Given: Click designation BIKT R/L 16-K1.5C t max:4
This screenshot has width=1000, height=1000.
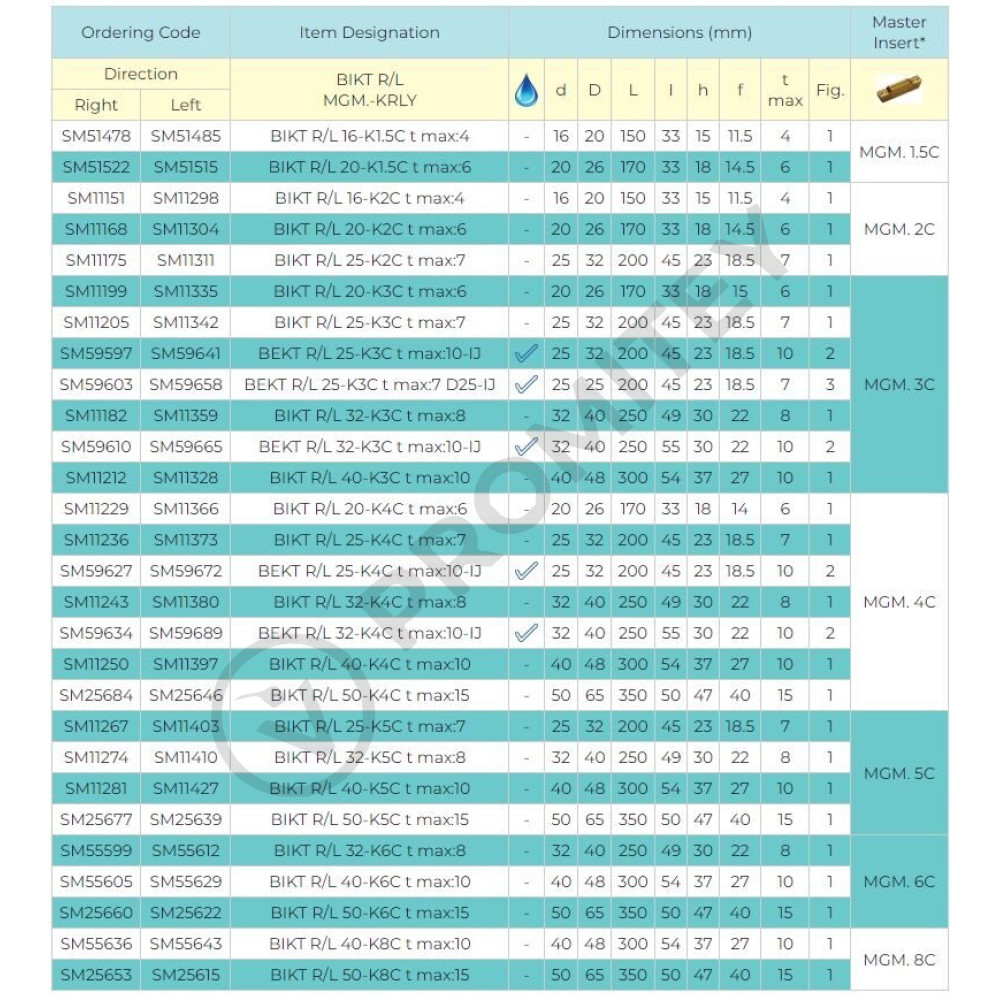Looking at the screenshot, I should point(369,136).
